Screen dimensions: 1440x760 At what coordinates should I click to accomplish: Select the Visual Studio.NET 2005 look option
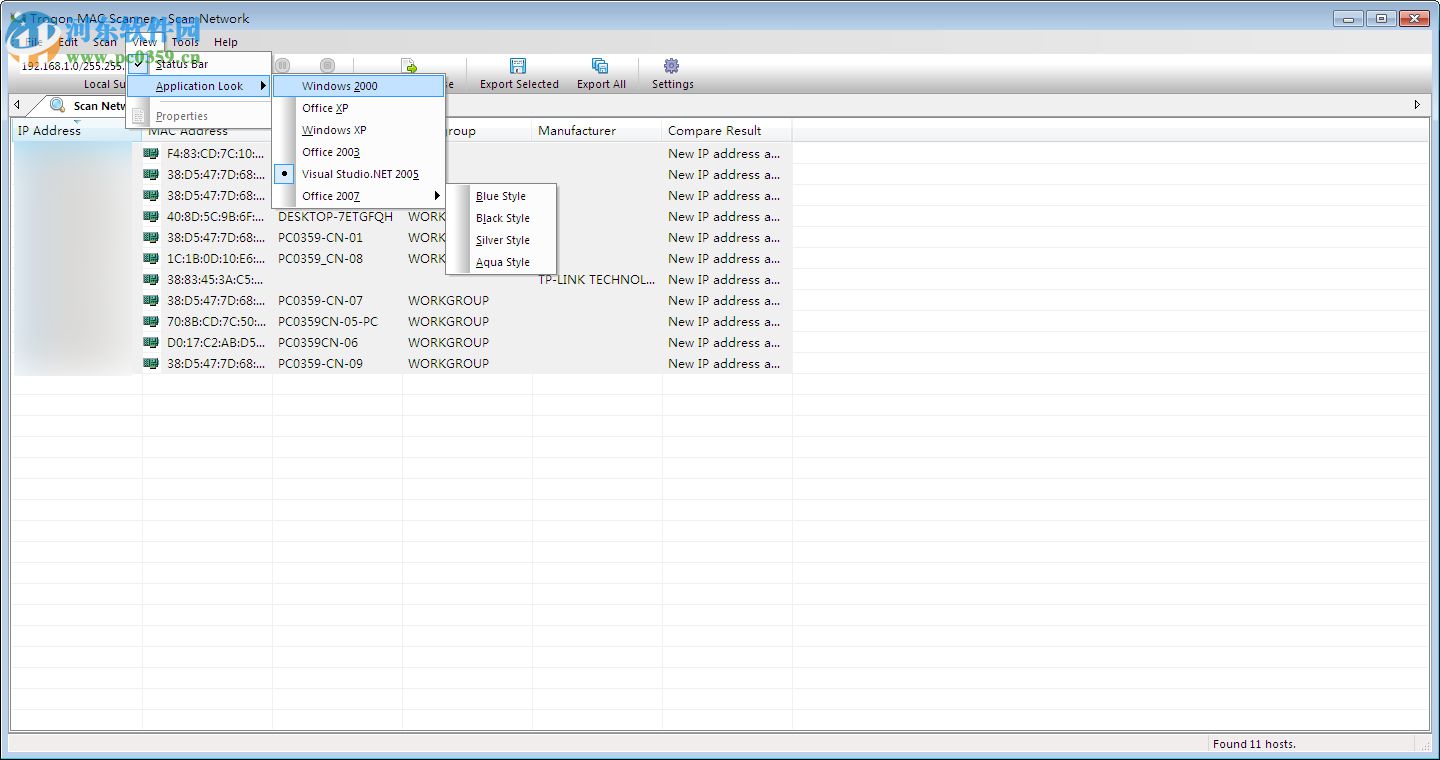click(360, 174)
